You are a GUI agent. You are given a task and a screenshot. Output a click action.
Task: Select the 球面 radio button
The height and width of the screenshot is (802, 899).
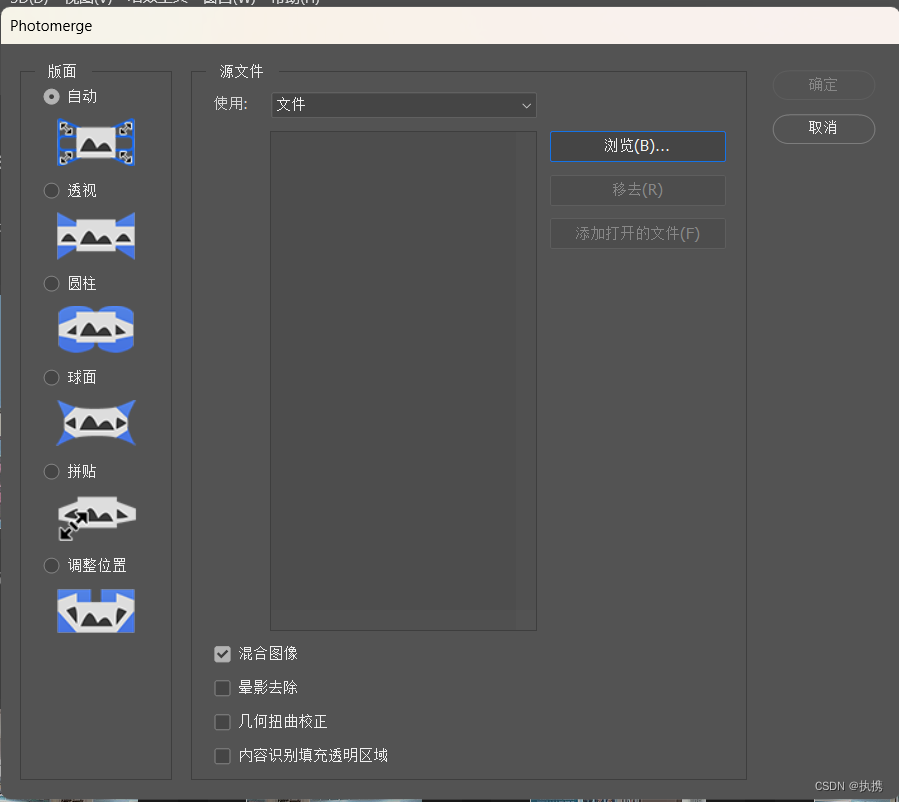pos(52,377)
